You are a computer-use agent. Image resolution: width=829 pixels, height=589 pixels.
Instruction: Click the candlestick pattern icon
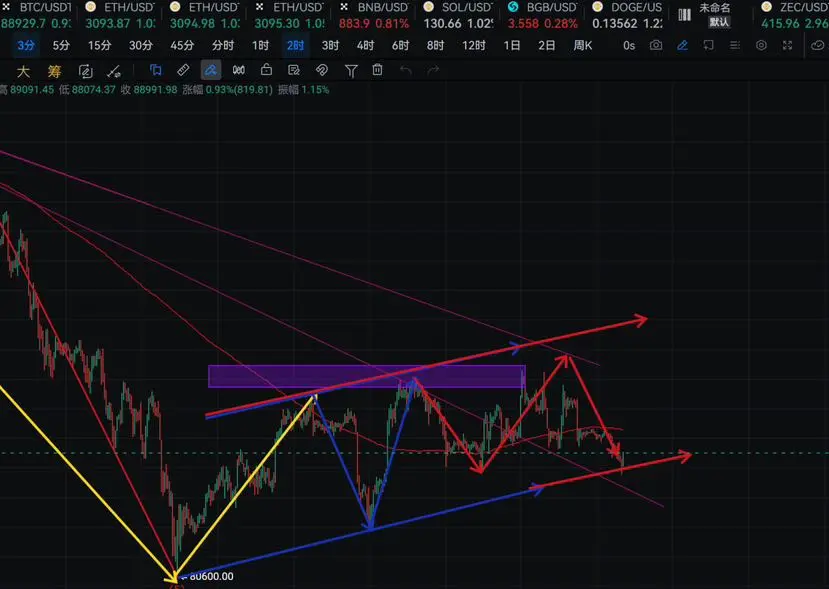pos(239,70)
